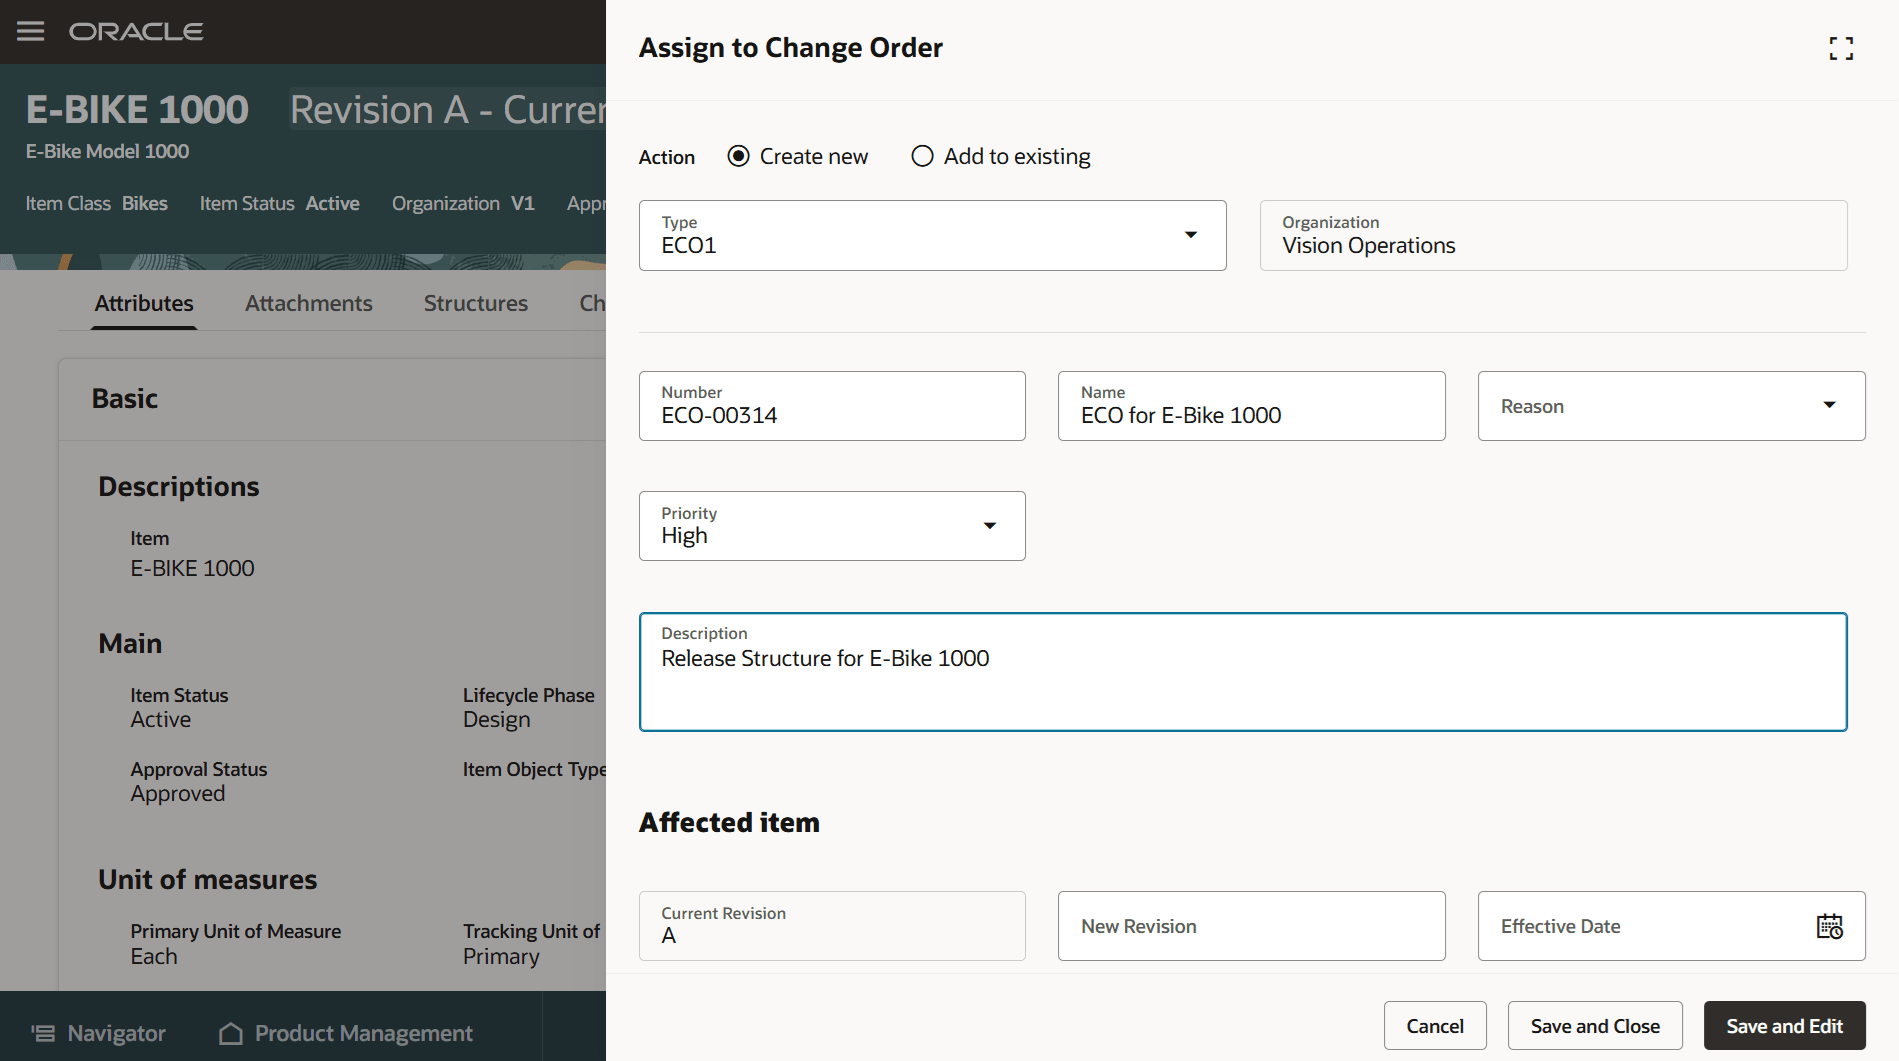Click the Organization field Vision Operations
This screenshot has height=1061, width=1899.
pos(1553,235)
